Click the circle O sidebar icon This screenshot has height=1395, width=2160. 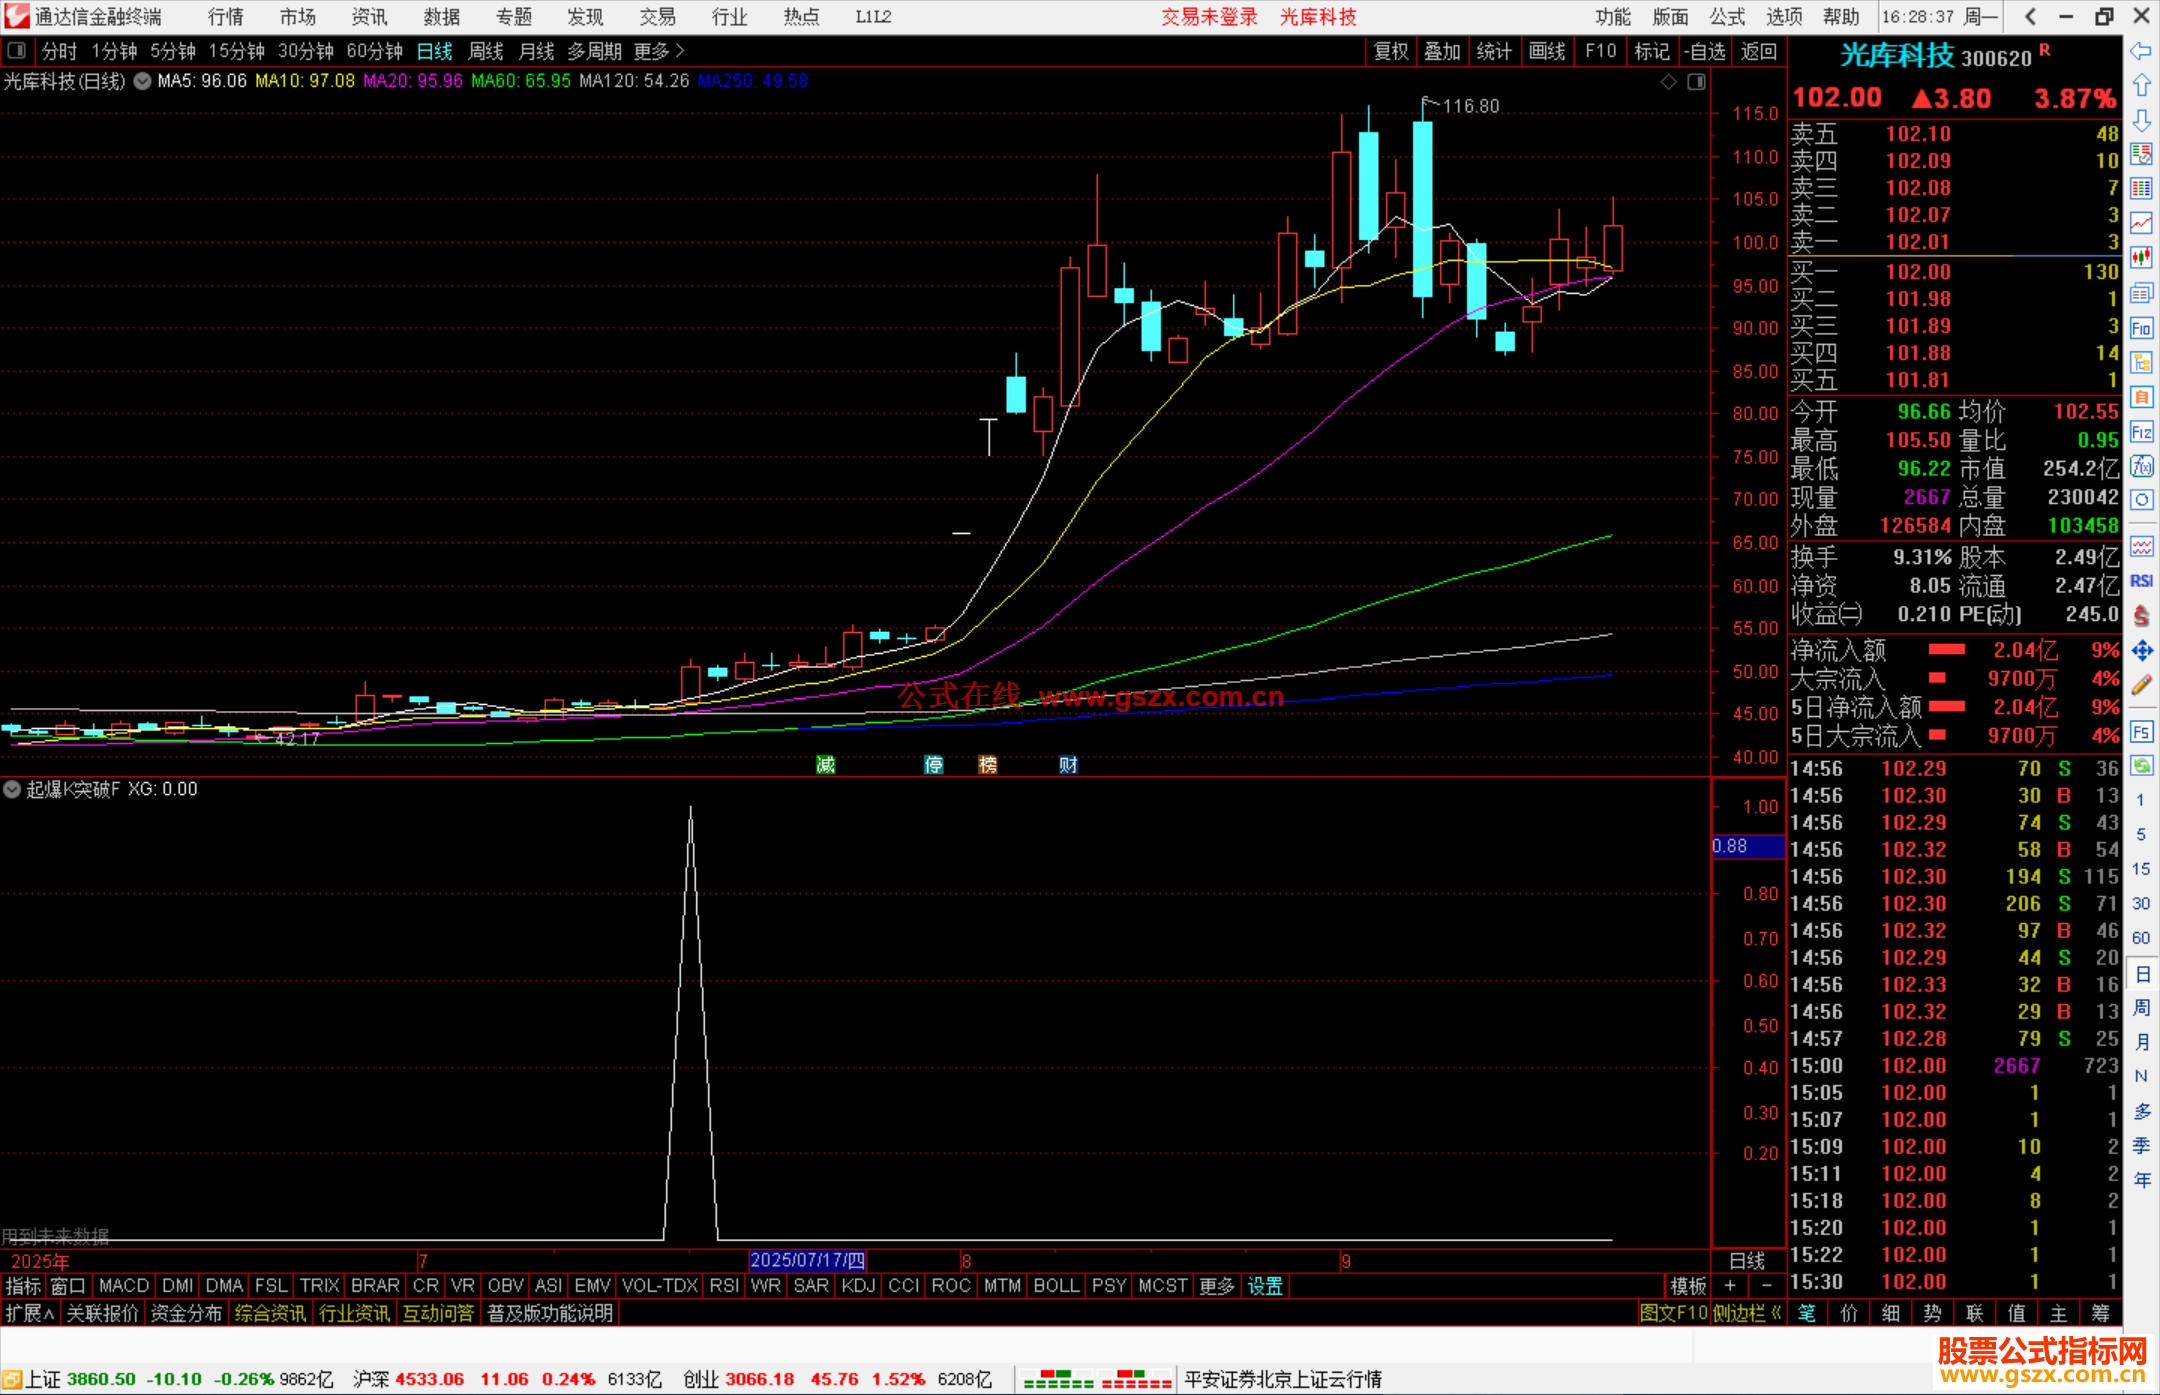point(2141,500)
